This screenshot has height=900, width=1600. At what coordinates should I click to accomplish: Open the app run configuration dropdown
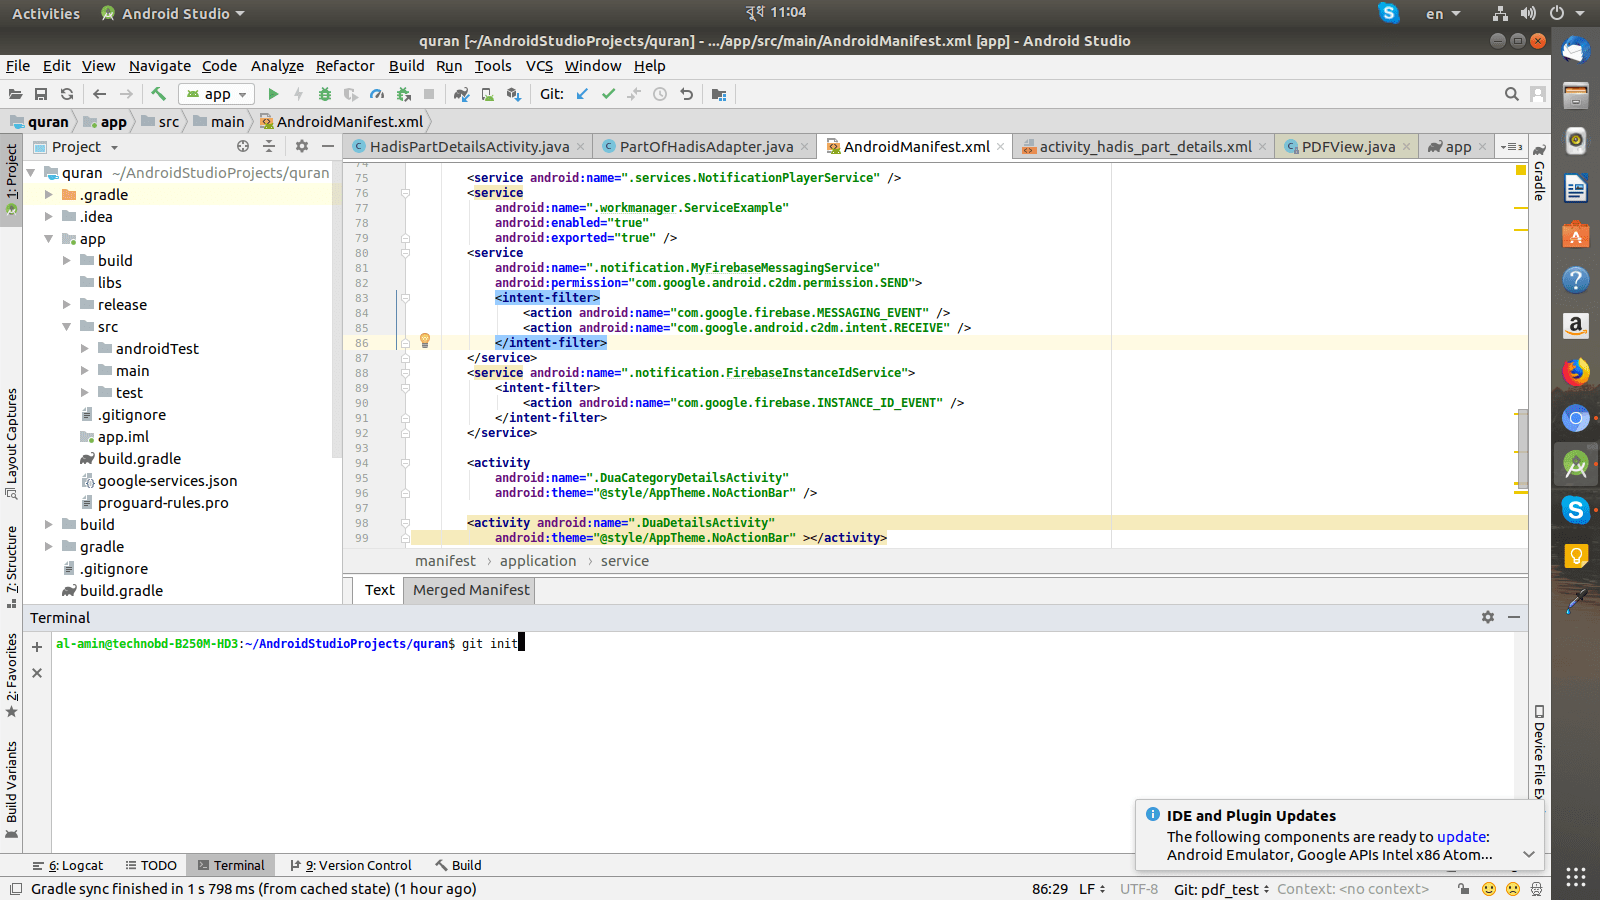(217, 94)
